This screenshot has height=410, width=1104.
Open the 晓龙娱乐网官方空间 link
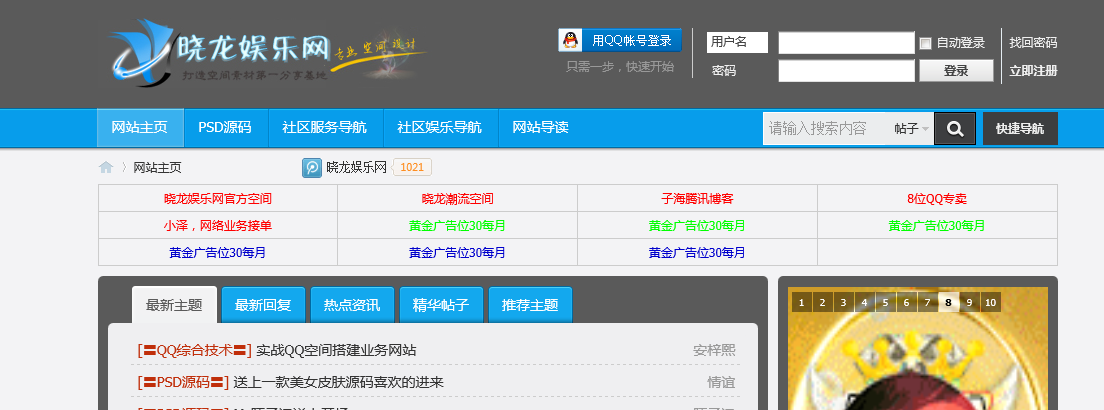218,199
